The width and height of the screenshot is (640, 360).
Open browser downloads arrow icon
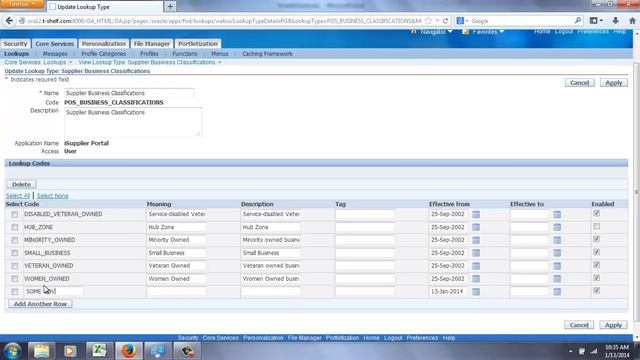pos(616,20)
